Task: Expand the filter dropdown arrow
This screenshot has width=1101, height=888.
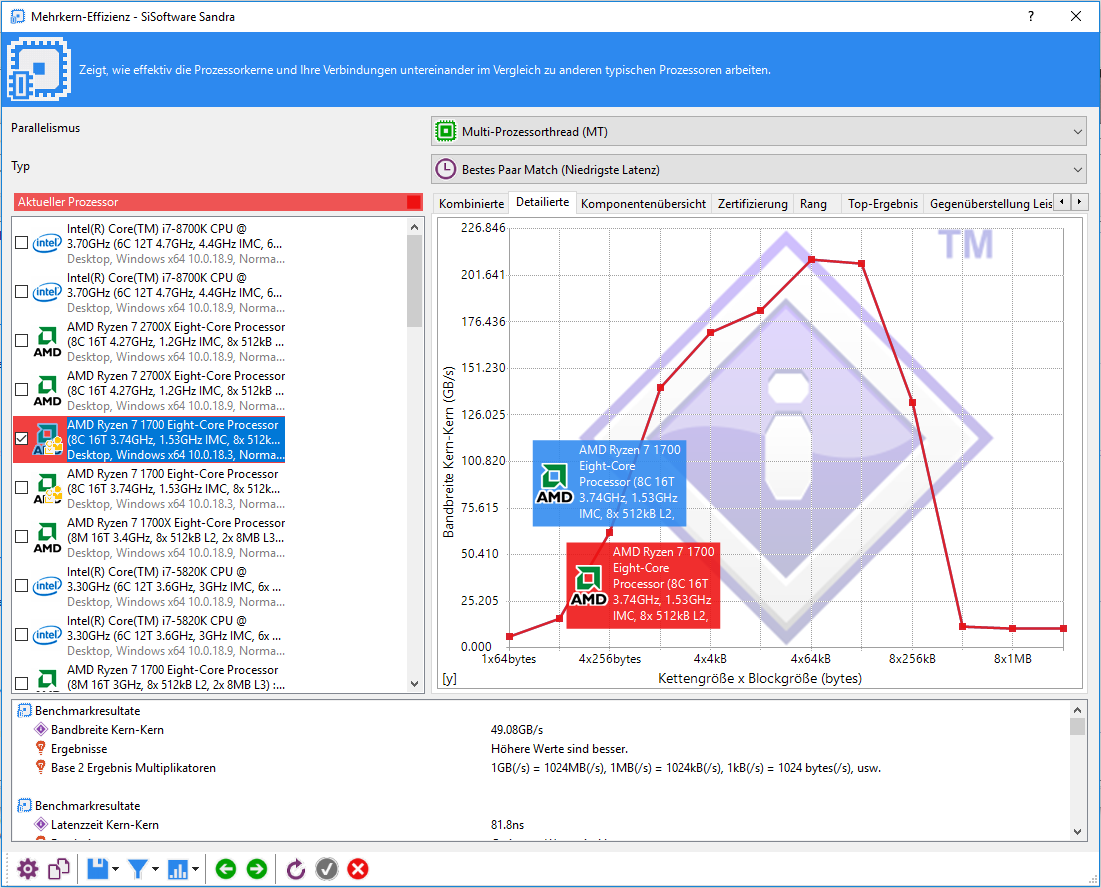Action: coord(155,870)
